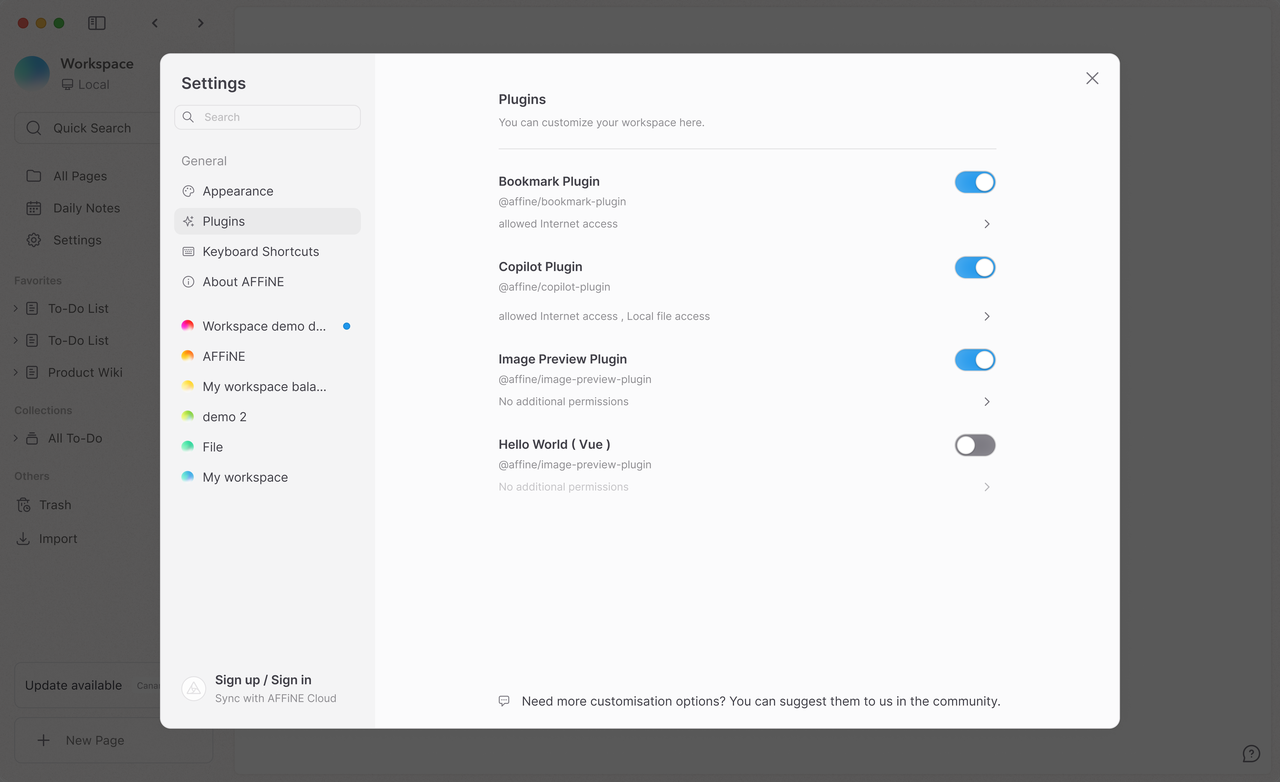This screenshot has height=782, width=1280.
Task: Click the Import download icon
Action: click(x=23, y=538)
